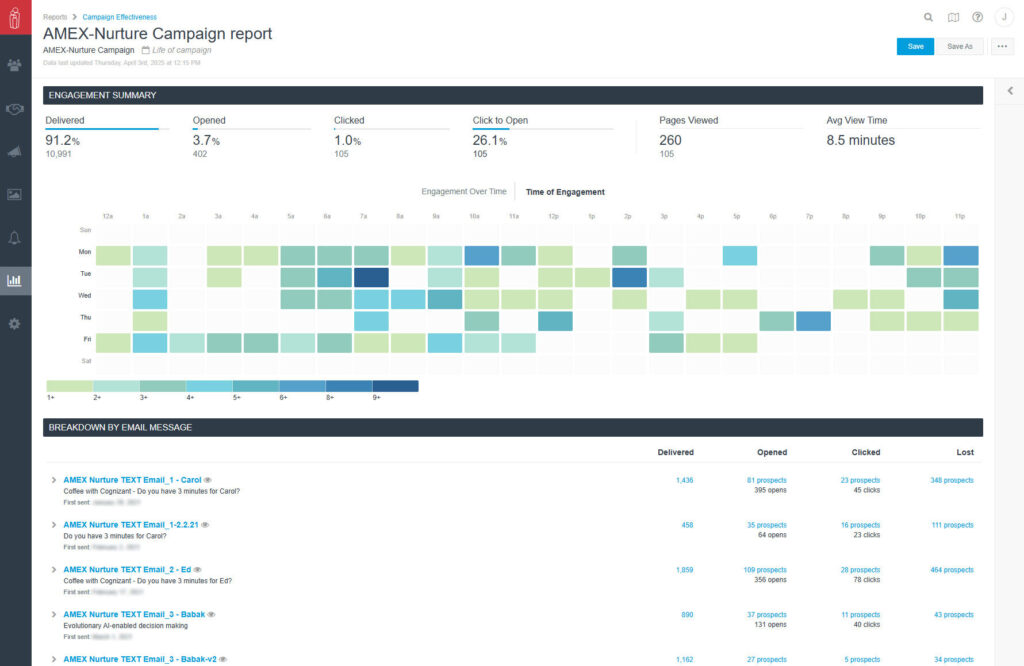Click eye icon next to Email_3 - Babak

click(x=211, y=614)
